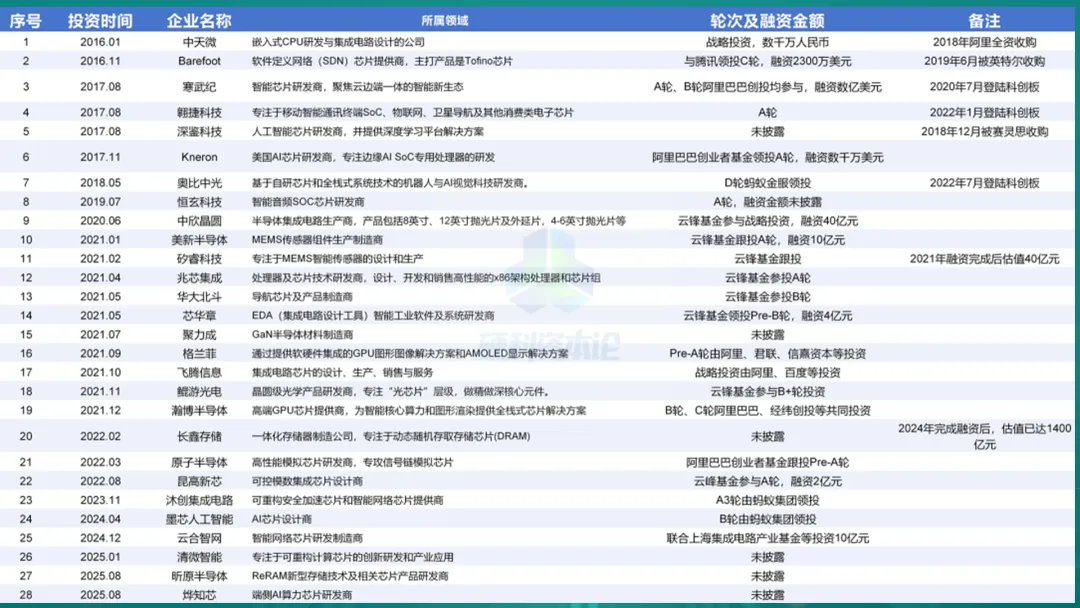Click the funding cell 阿里巴巴创业者基金跟投Pre-A轮
This screenshot has height=608, width=1080.
(x=767, y=461)
